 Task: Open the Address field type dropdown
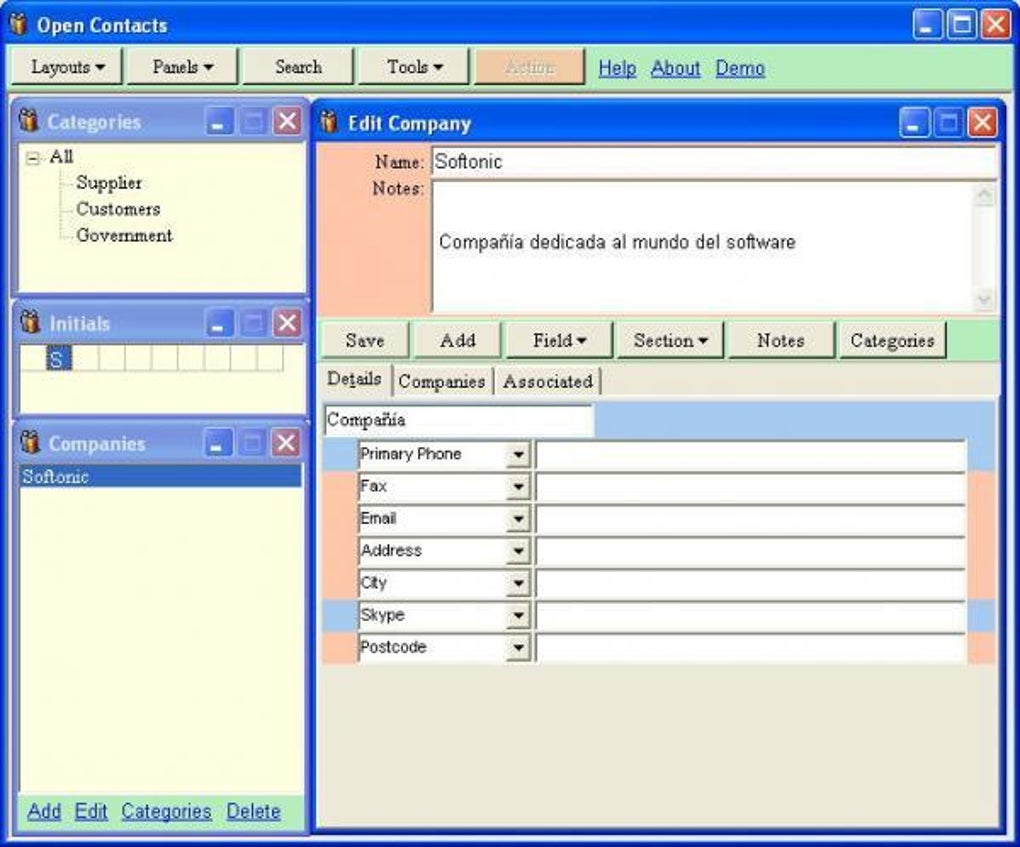click(518, 551)
